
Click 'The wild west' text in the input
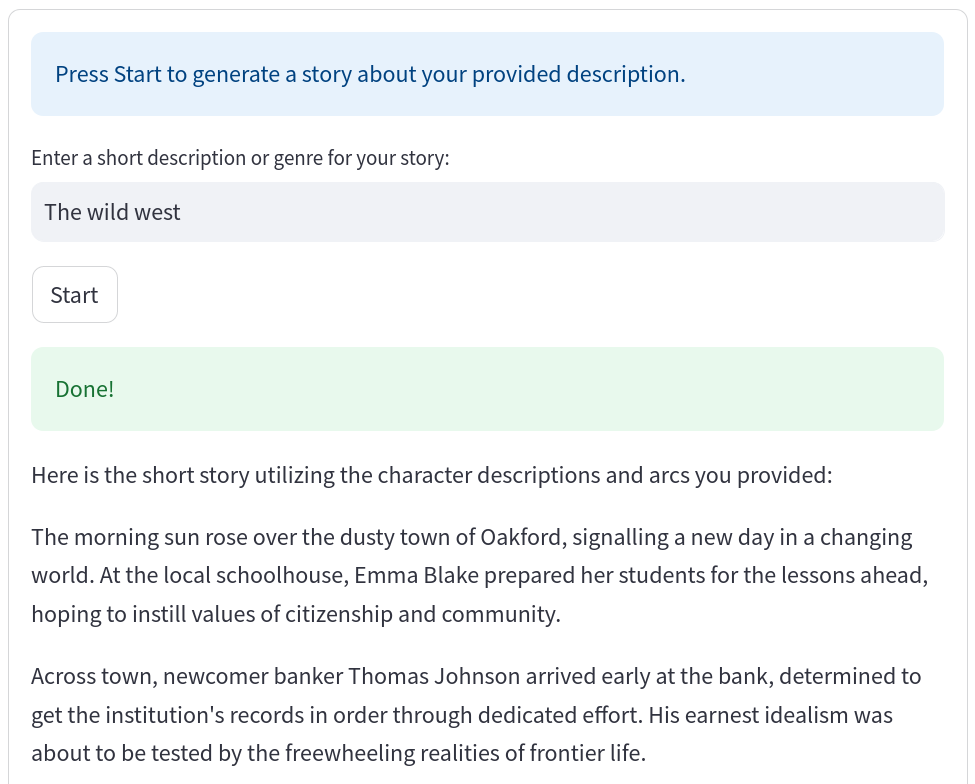[x=113, y=213]
